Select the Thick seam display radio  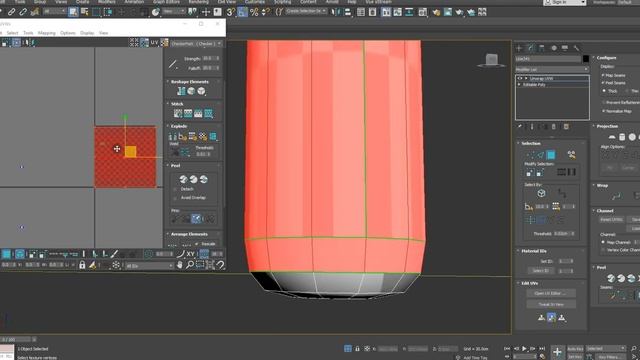604,91
